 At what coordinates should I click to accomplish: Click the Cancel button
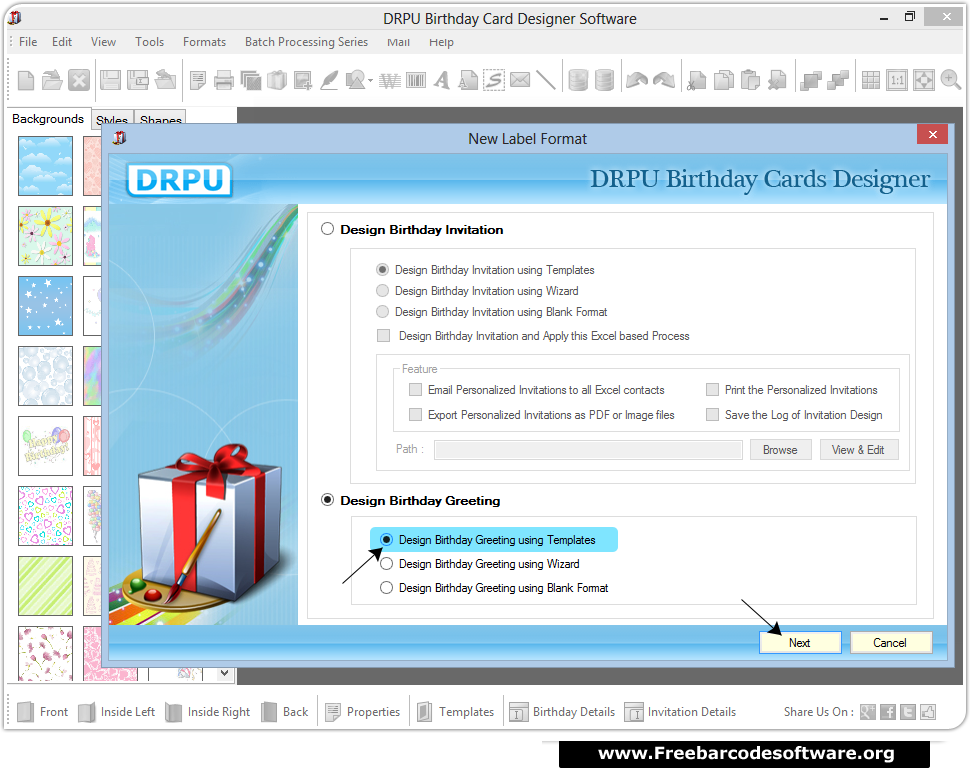coord(890,642)
